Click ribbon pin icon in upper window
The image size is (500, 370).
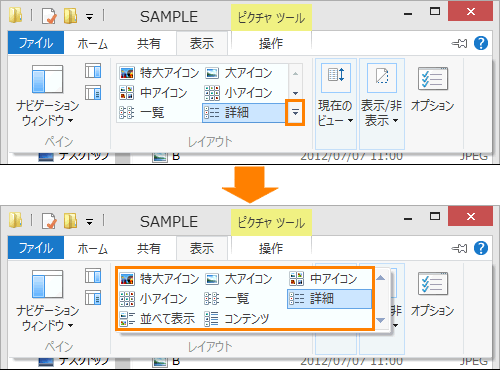[x=459, y=43]
